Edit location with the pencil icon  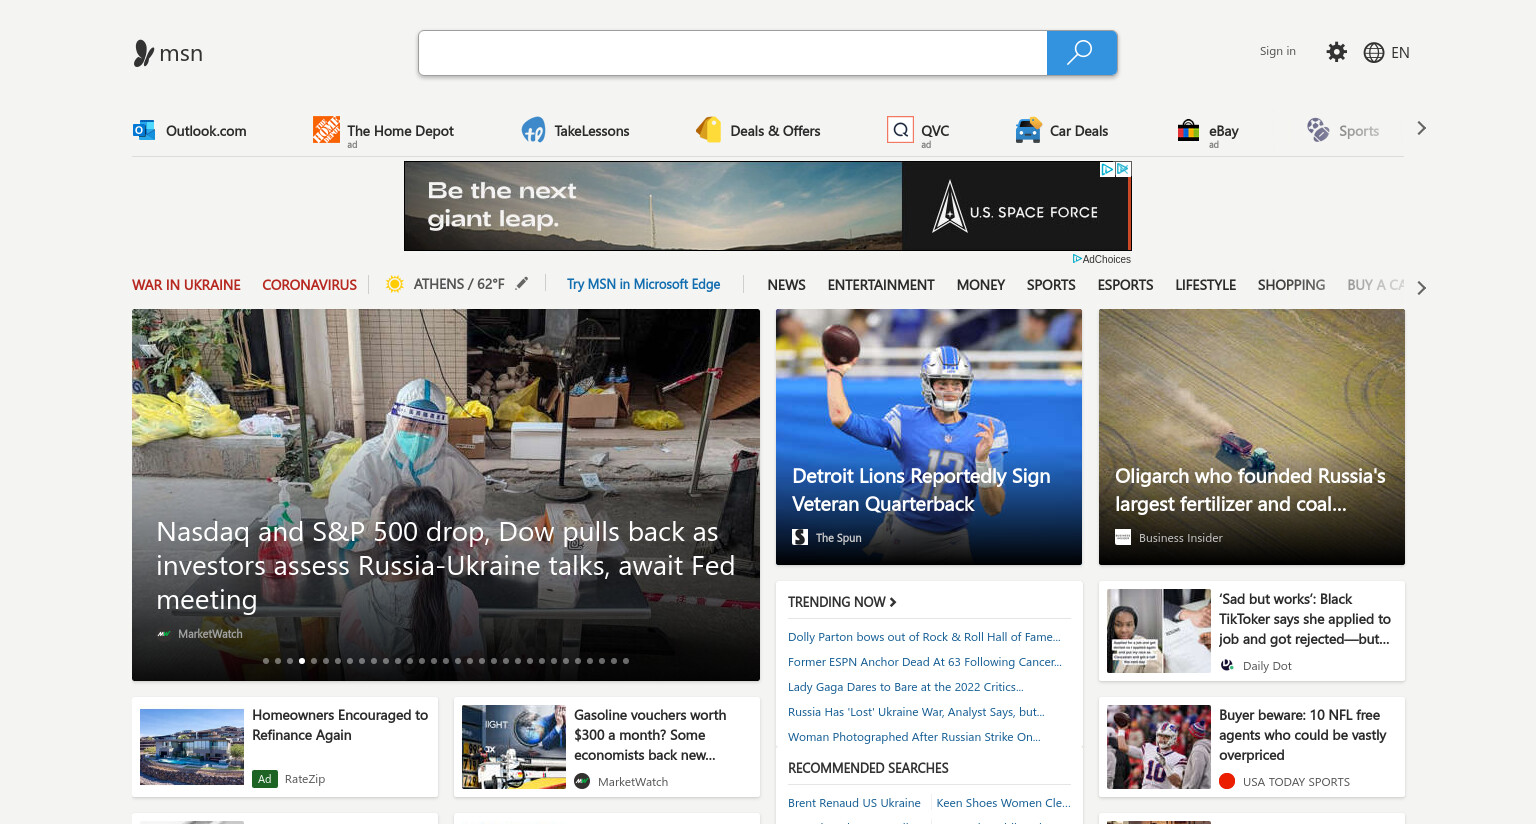point(522,283)
